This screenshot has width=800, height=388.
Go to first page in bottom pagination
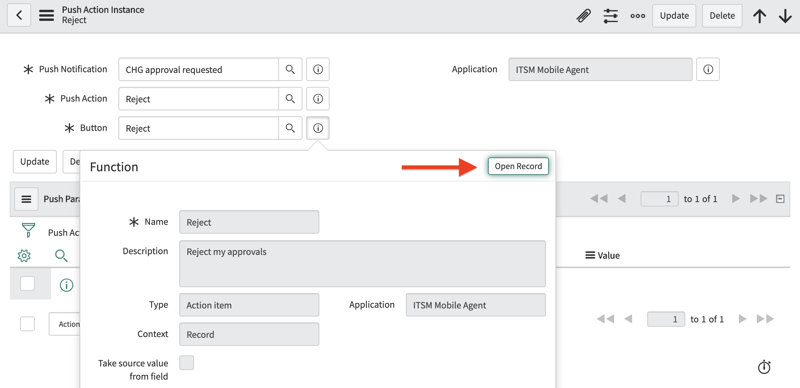pyautogui.click(x=605, y=319)
